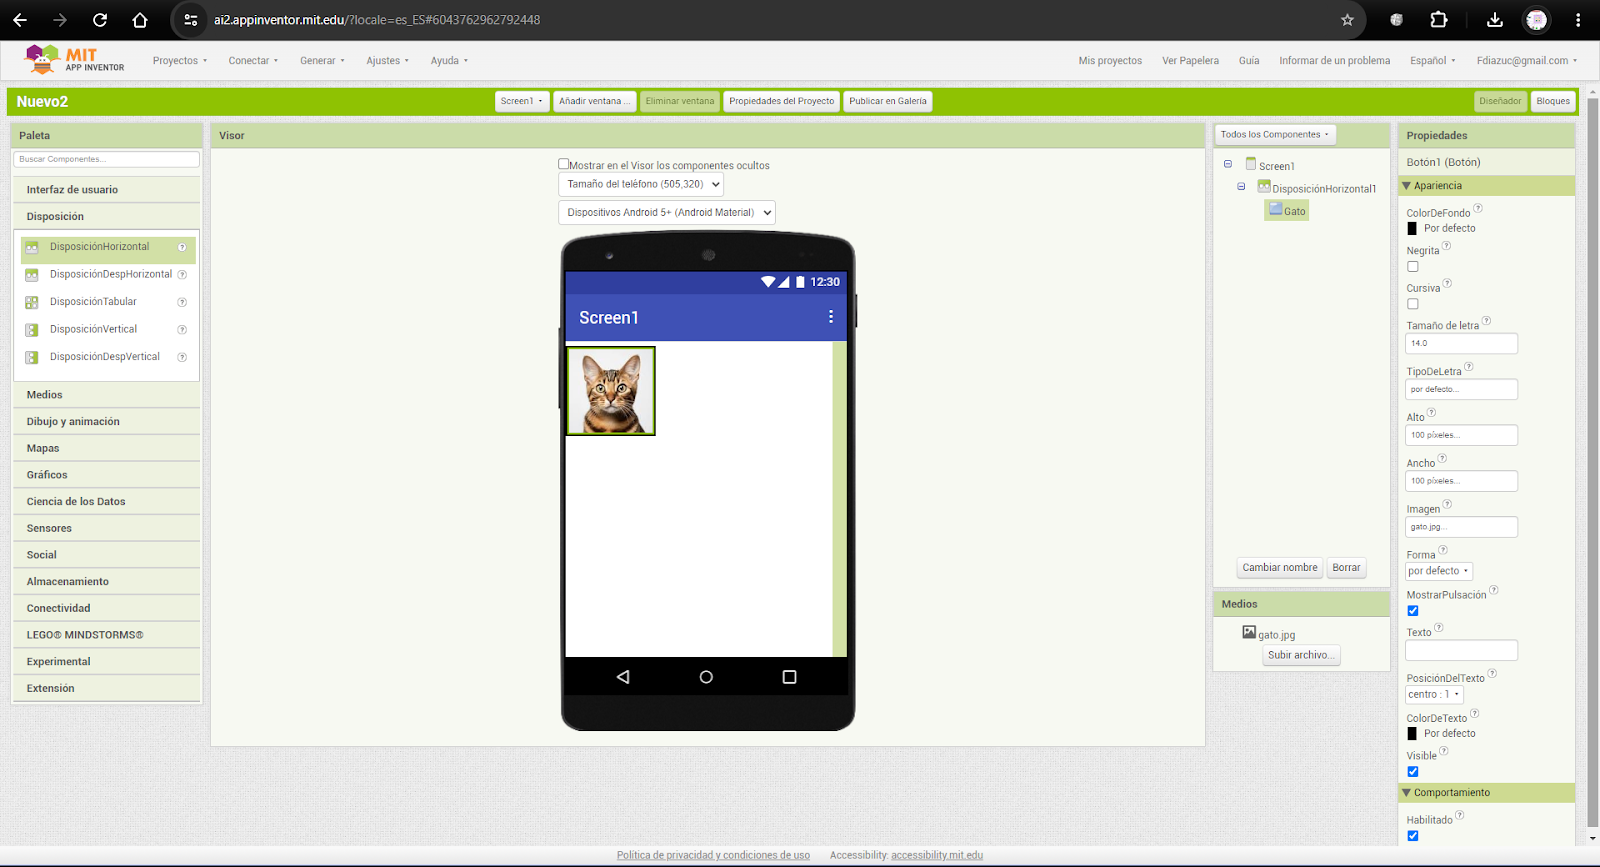The width and height of the screenshot is (1600, 867).
Task: Uncheck the Habilitado checkbox
Action: [1413, 836]
